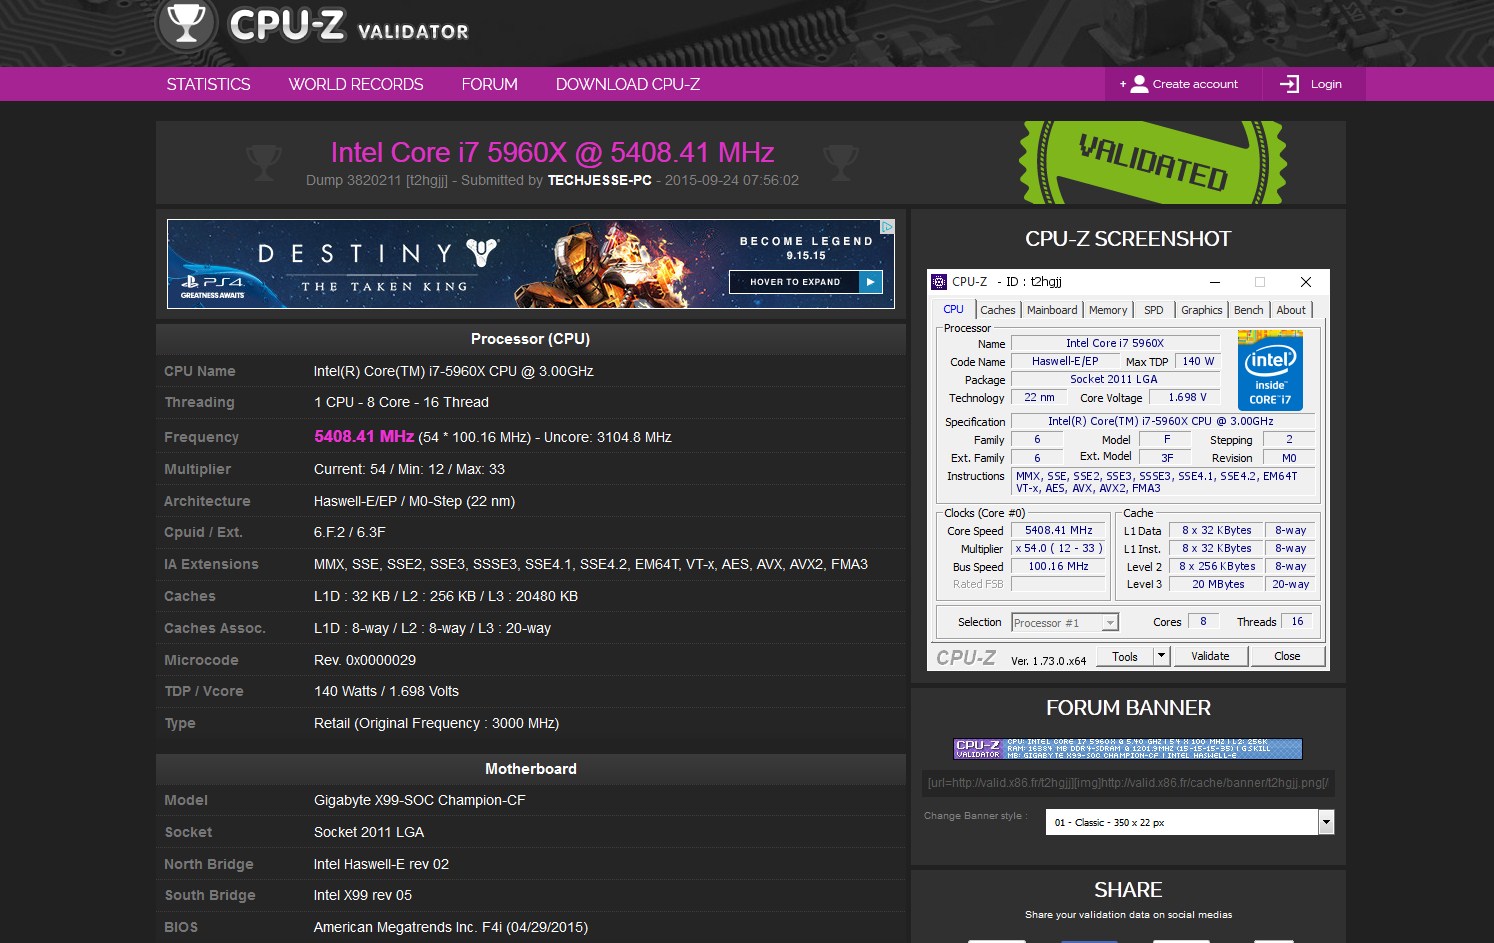
Task: Click the Multiplier x 54.0 field
Action: (1058, 549)
